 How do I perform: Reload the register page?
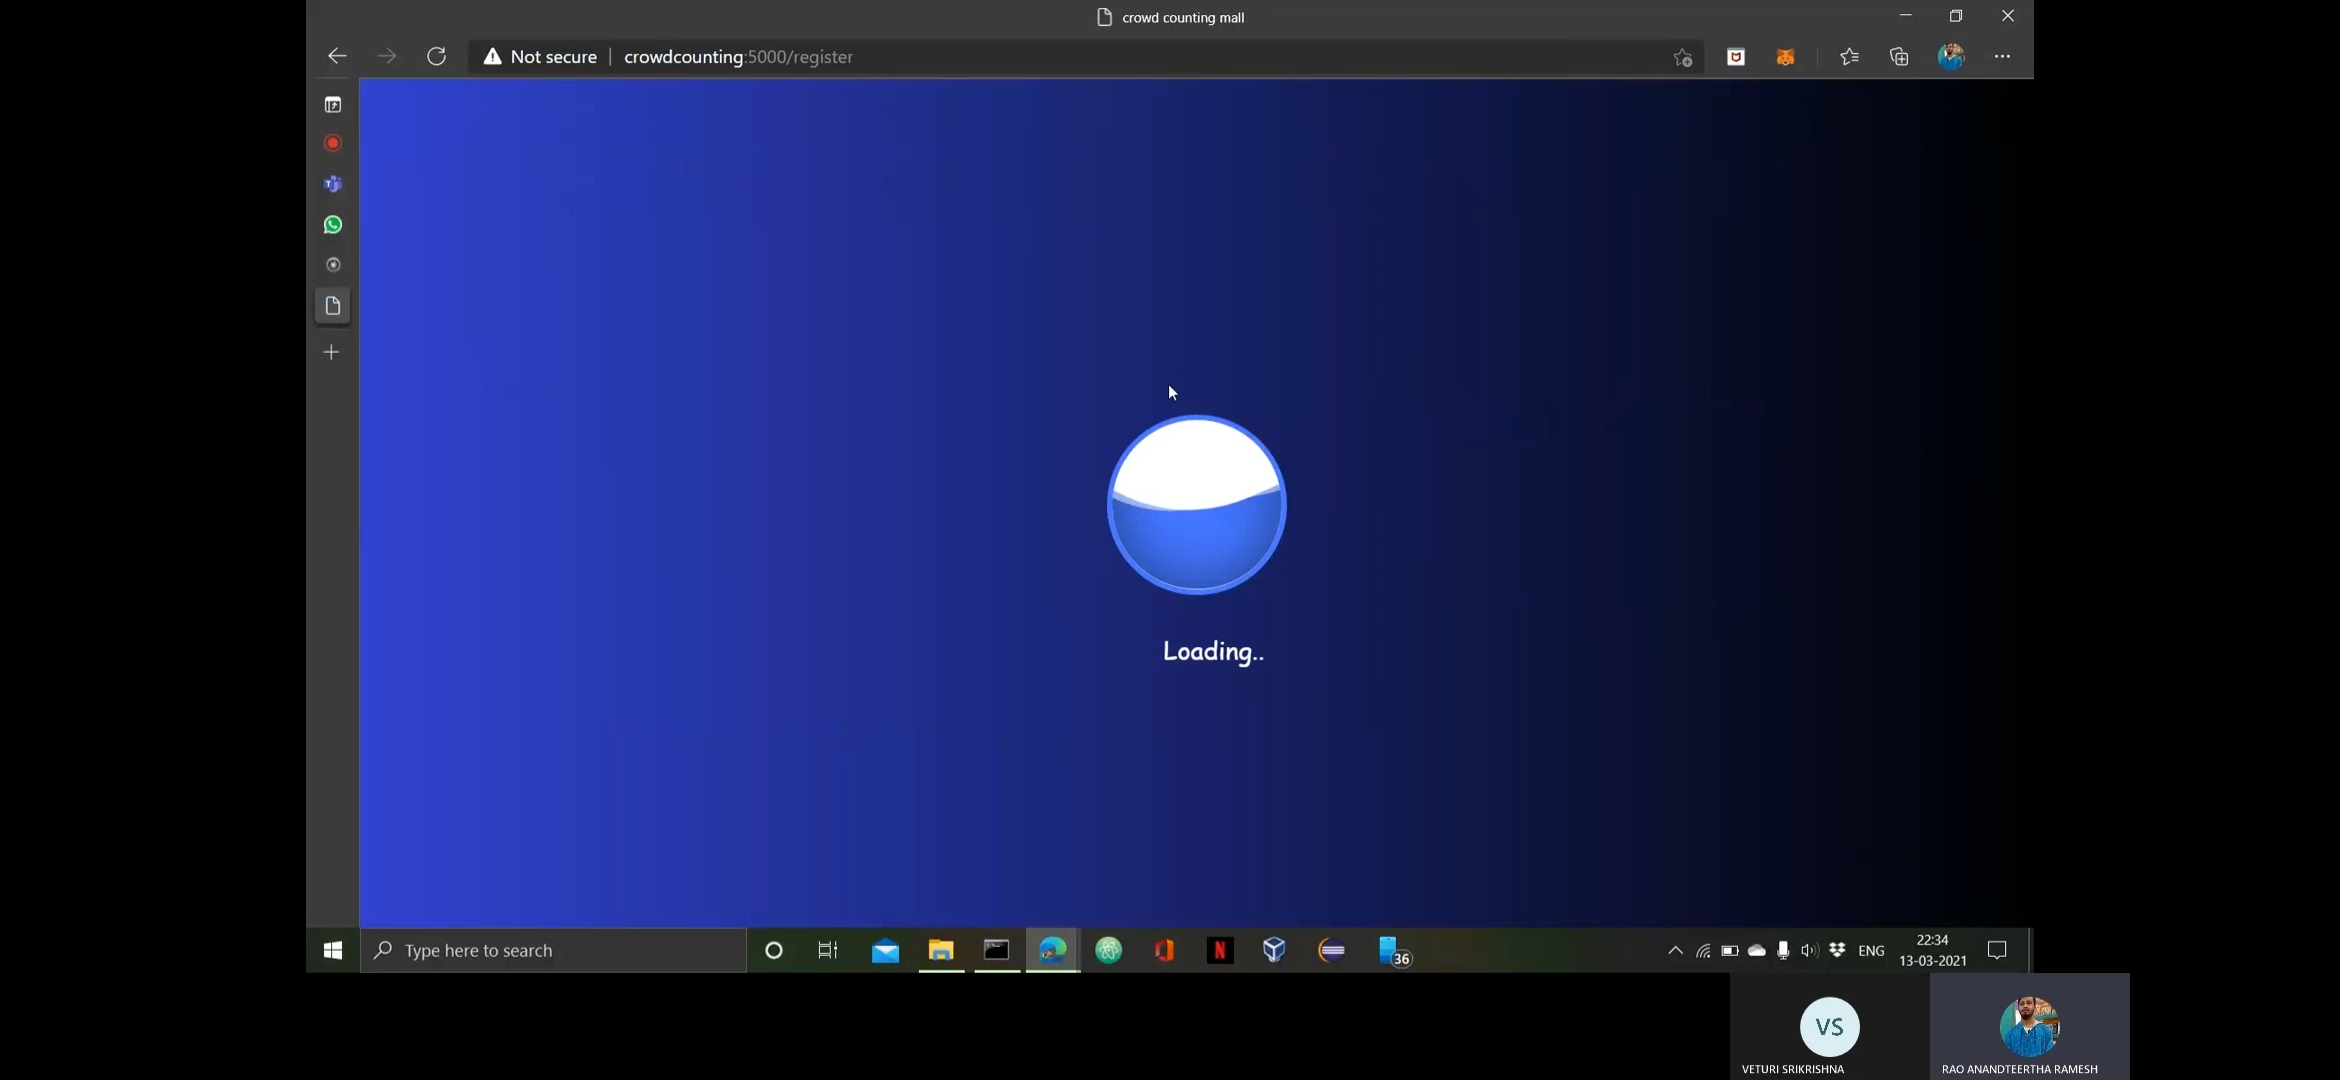point(437,57)
